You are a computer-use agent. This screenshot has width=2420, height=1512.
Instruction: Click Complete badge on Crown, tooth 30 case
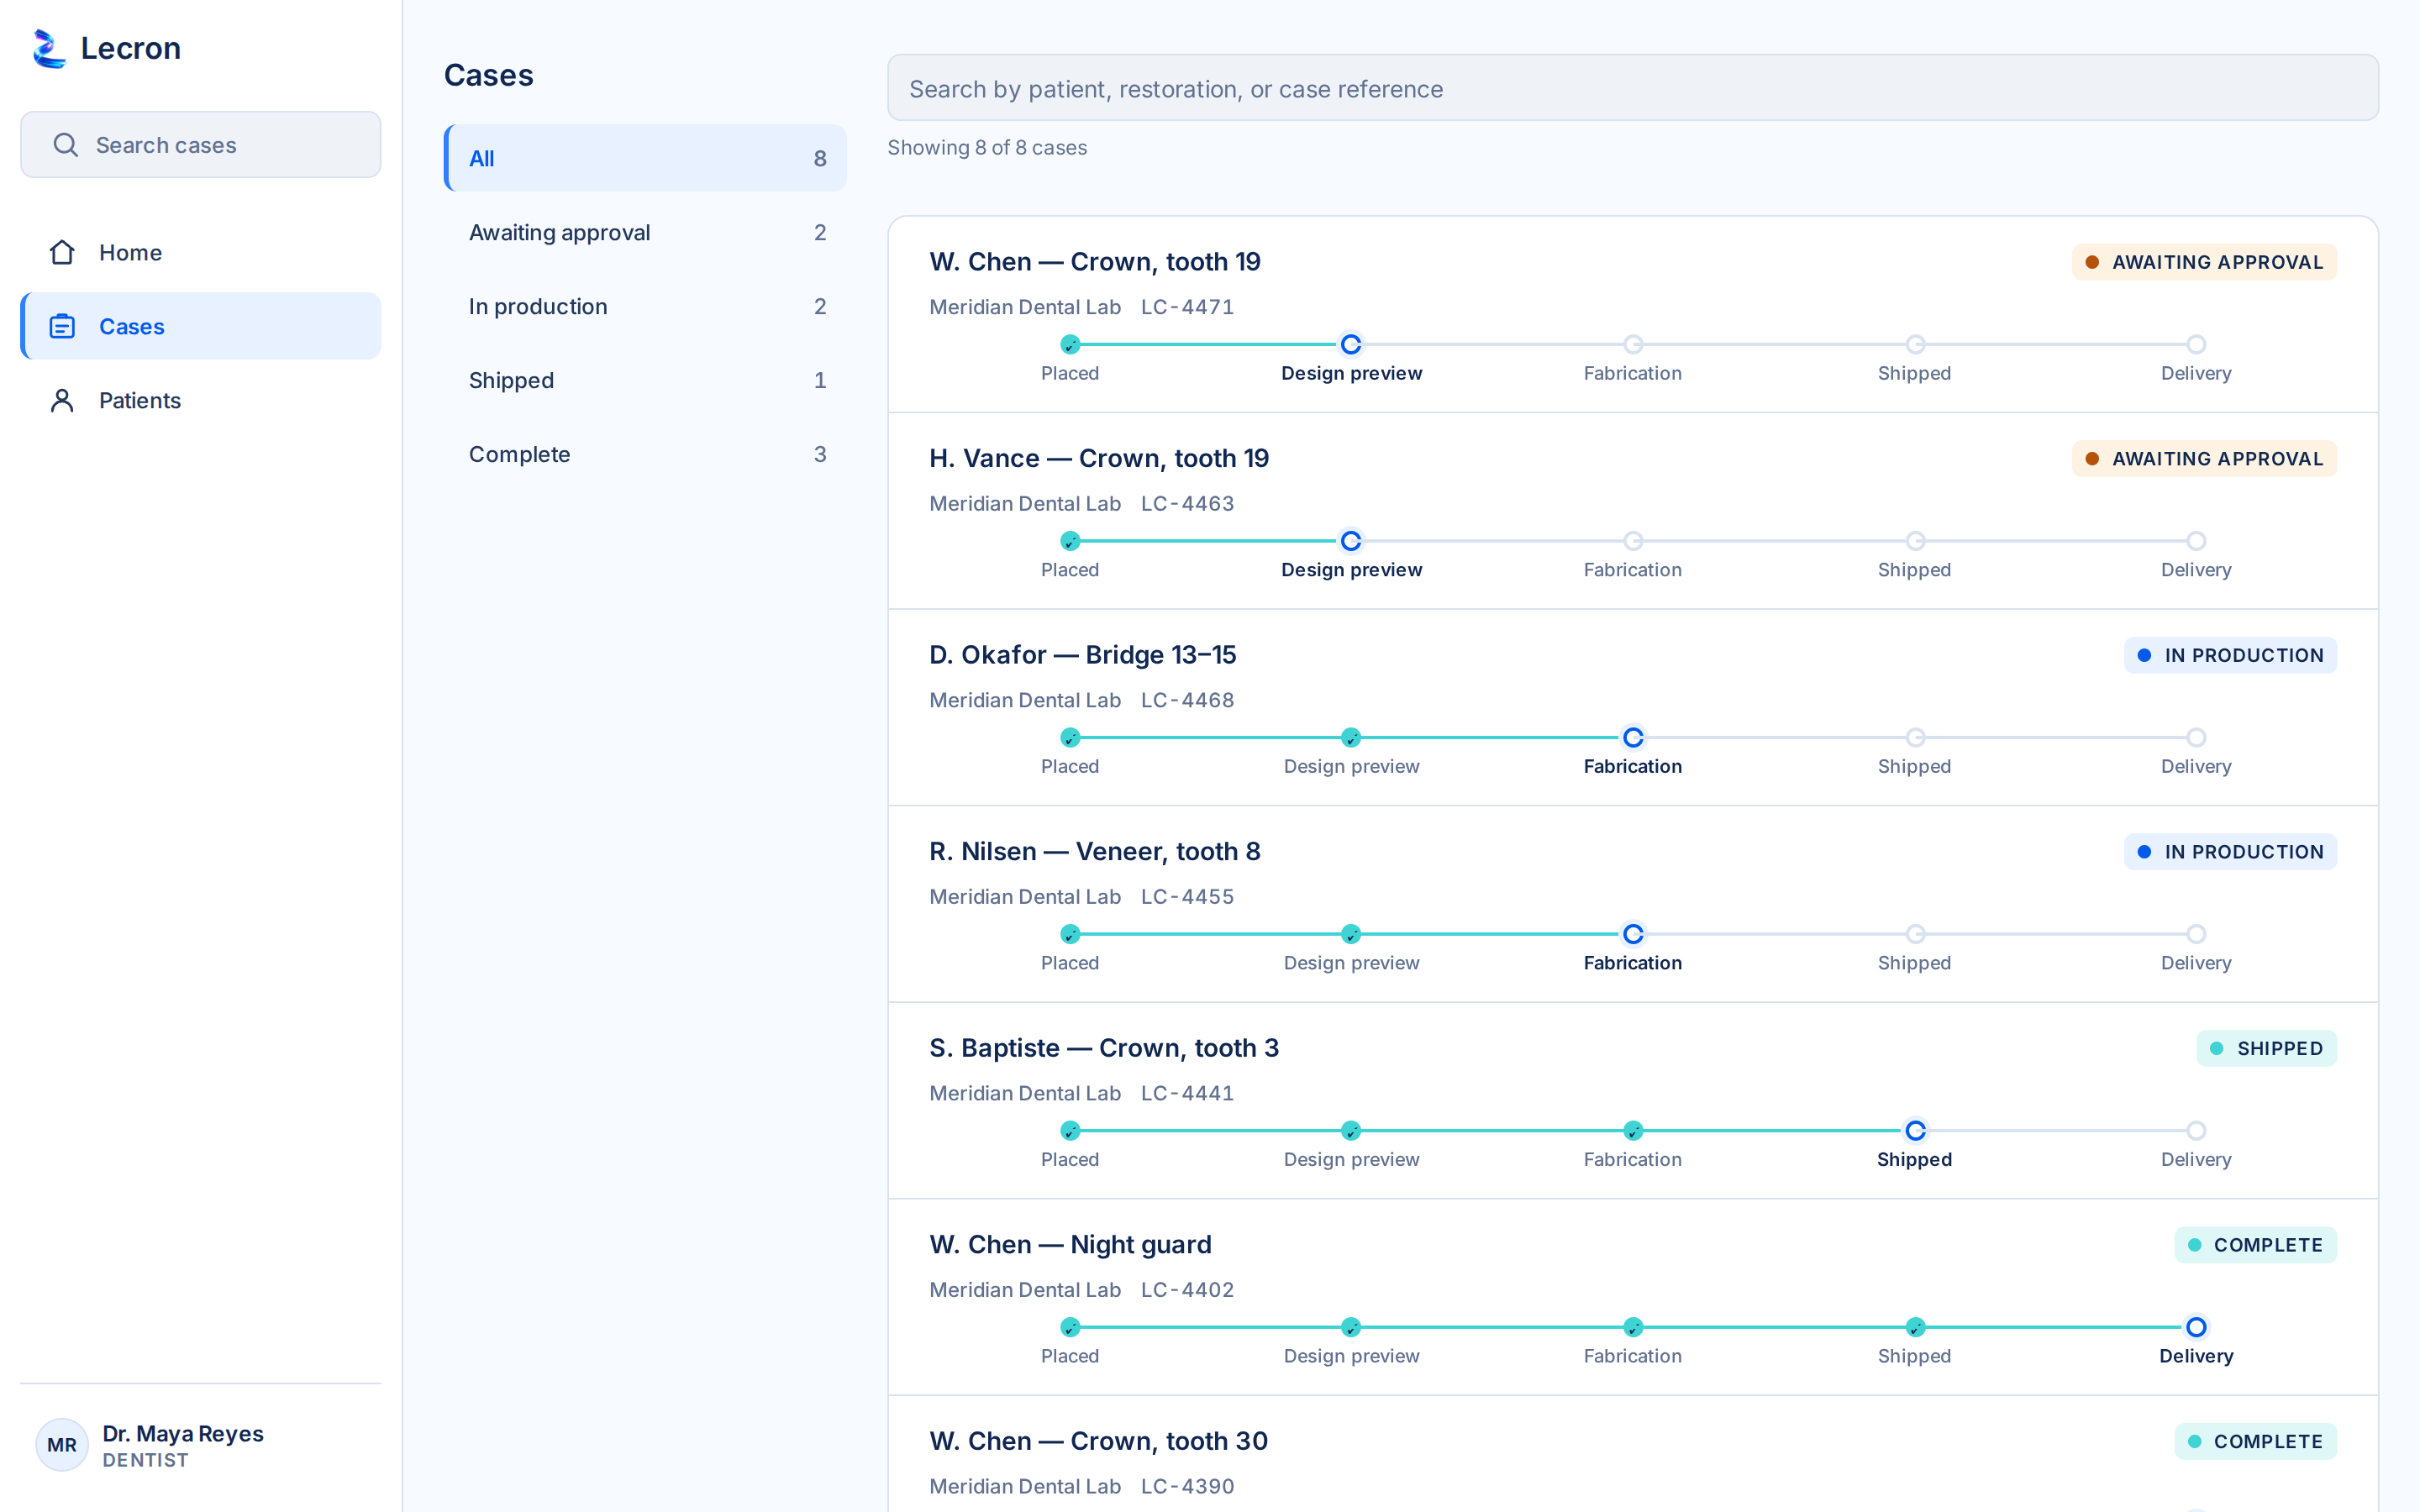(x=2255, y=1441)
